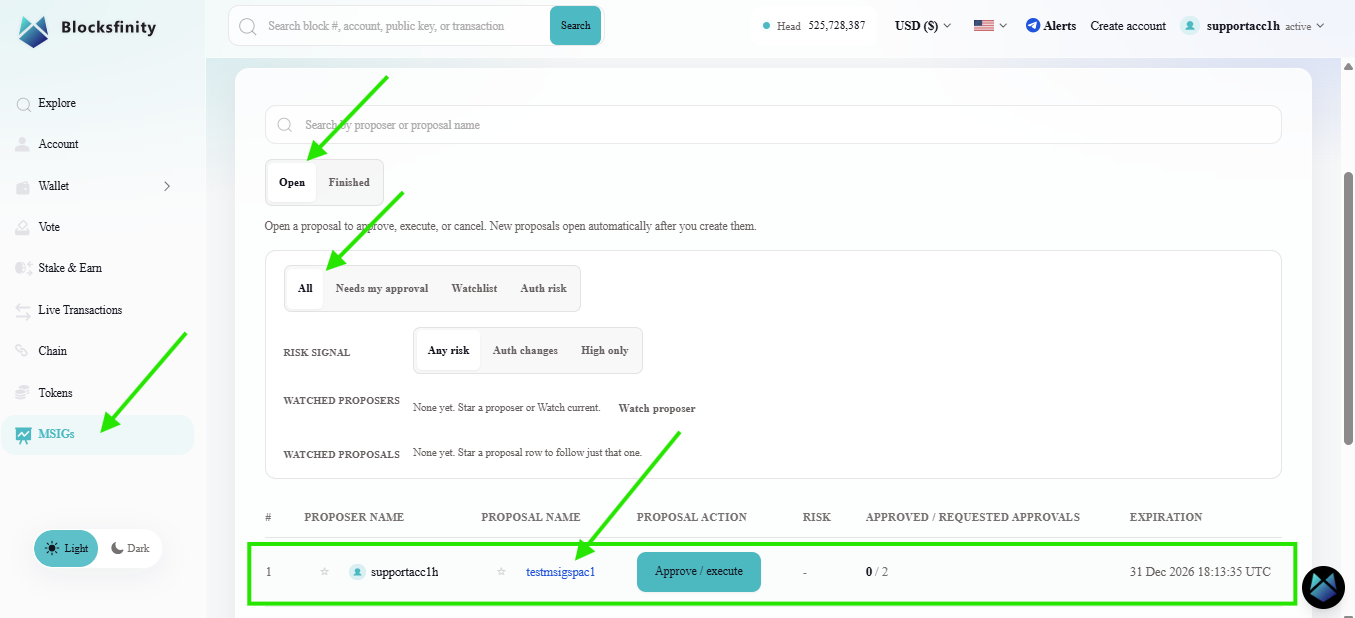
Task: Select the Watchlist tab
Action: click(474, 288)
